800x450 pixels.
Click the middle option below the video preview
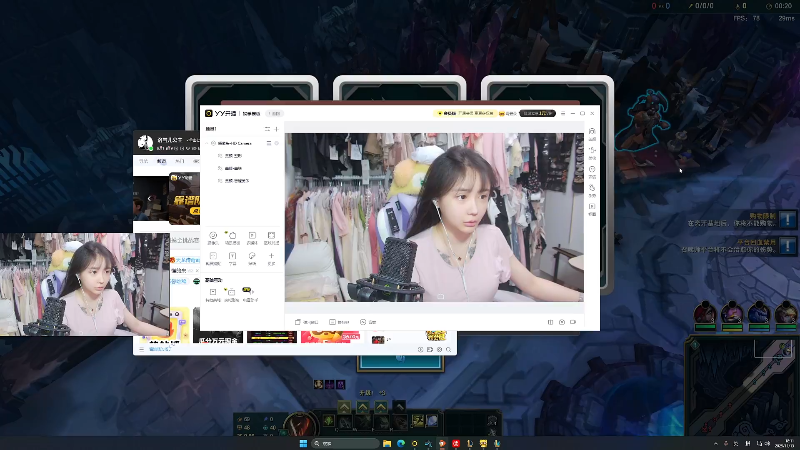pyautogui.click(x=339, y=322)
